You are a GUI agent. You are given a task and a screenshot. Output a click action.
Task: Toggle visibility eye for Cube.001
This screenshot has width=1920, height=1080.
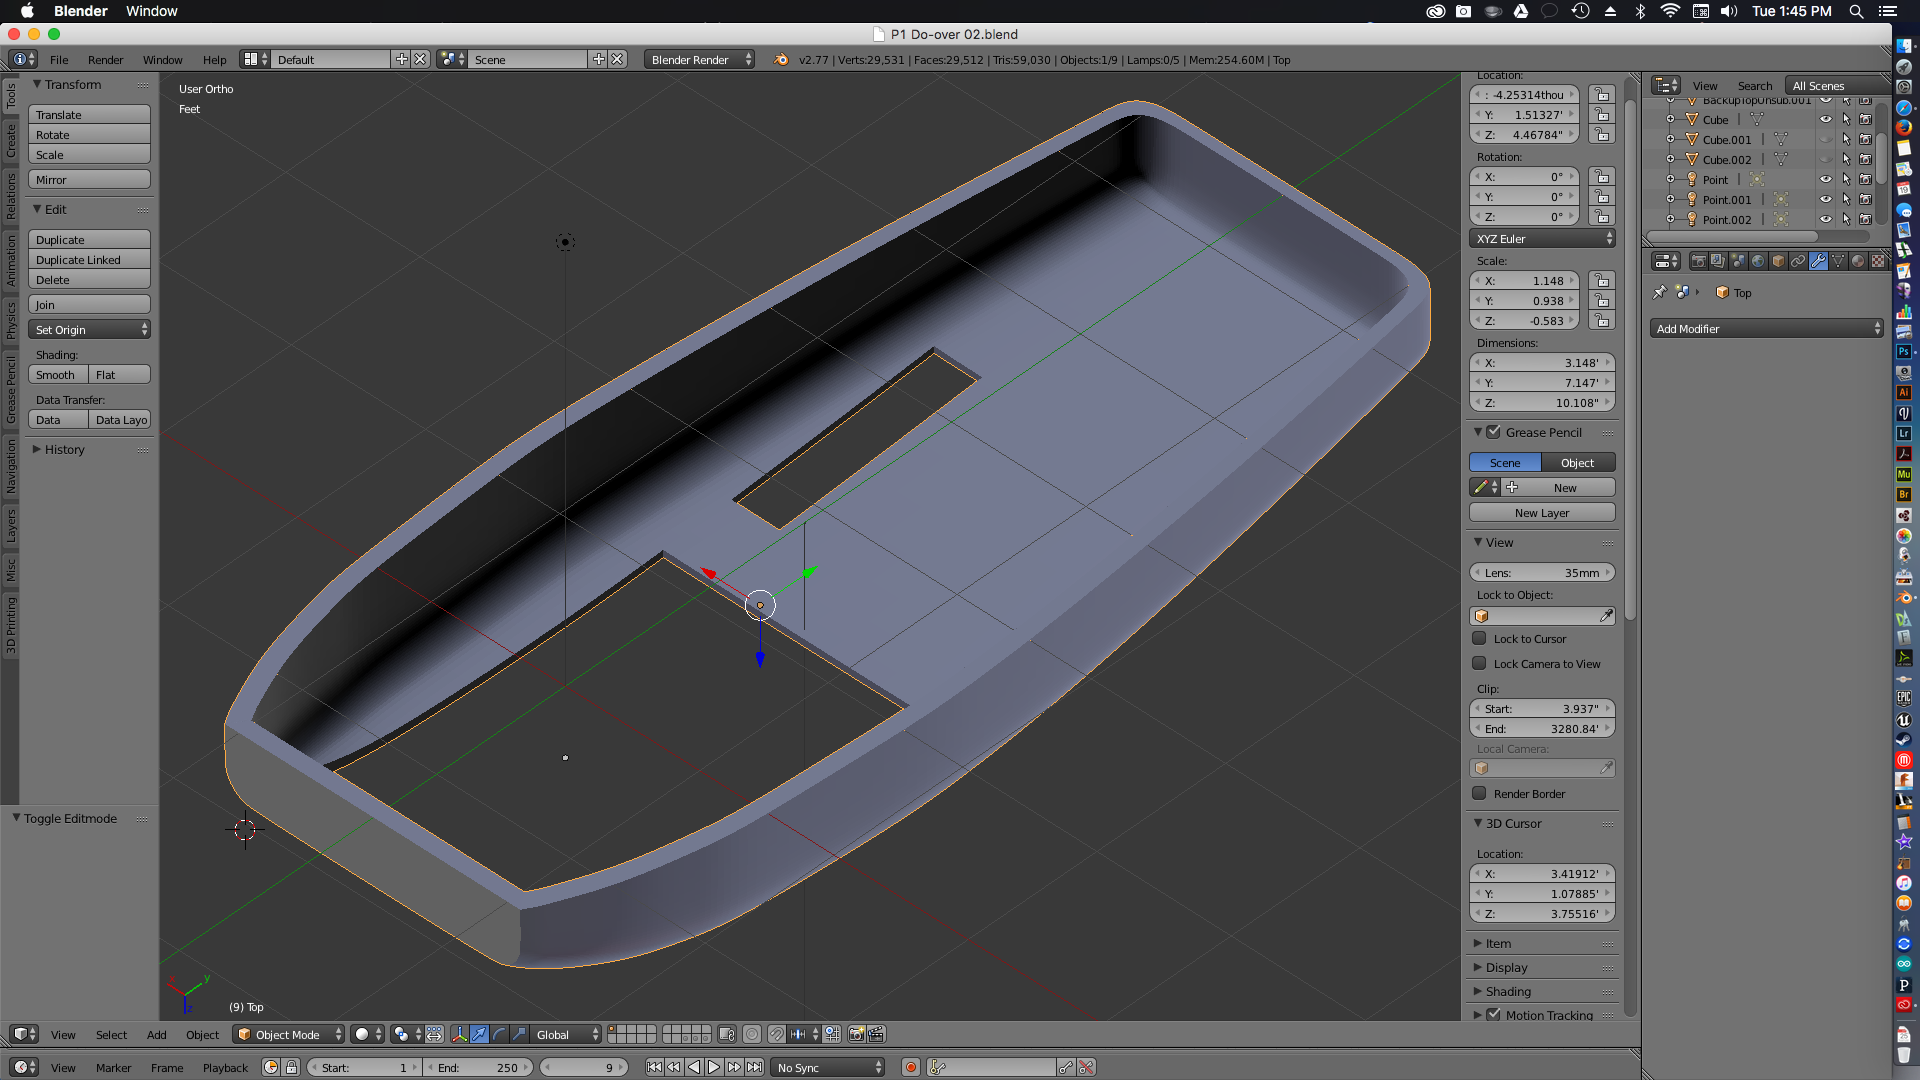point(1826,139)
